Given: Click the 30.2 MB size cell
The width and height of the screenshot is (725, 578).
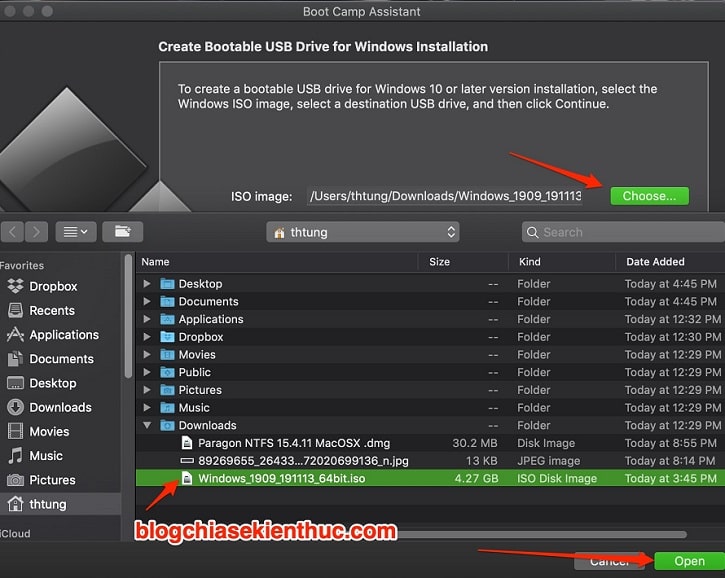Looking at the screenshot, I should tap(475, 443).
